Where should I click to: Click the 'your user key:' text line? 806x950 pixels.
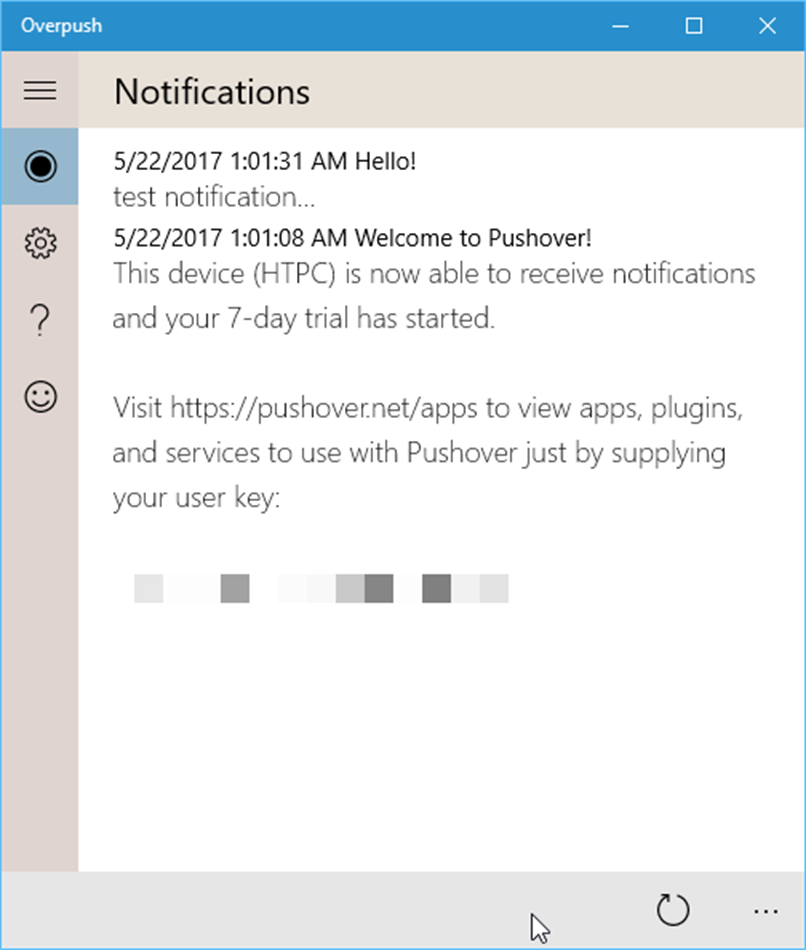(197, 498)
